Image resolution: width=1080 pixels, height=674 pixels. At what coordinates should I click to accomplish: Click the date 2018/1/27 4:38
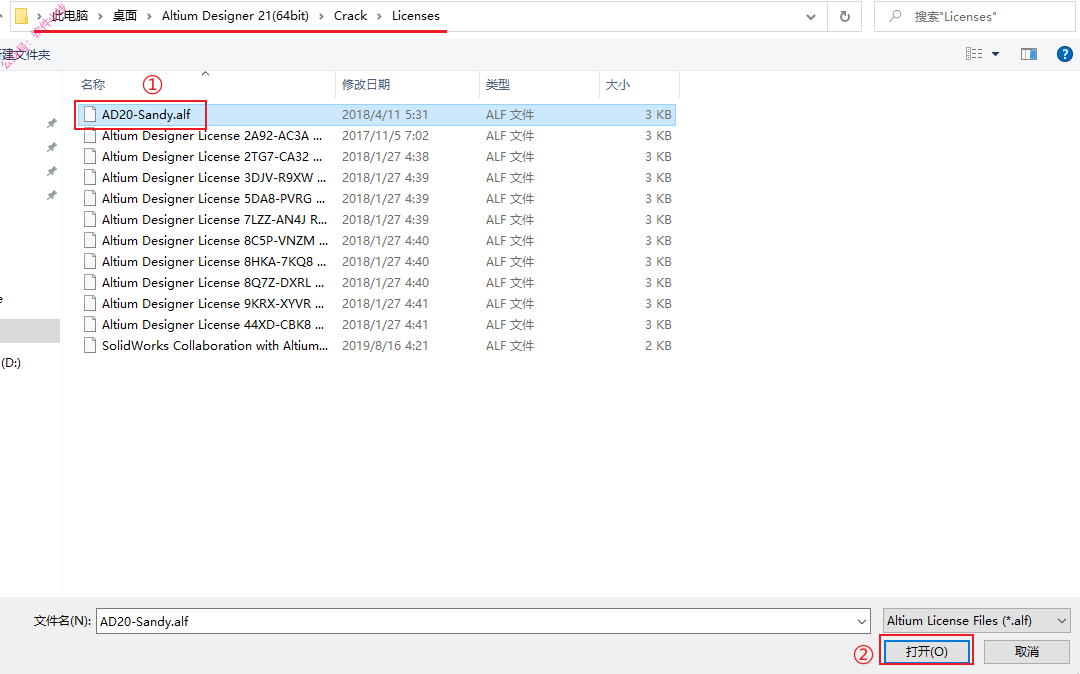pyautogui.click(x=385, y=157)
